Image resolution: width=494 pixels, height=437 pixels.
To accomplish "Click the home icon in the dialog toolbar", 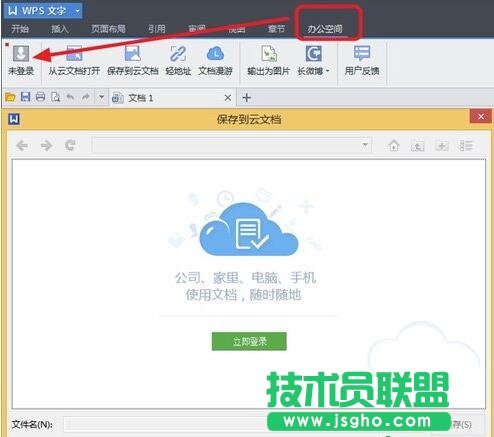I will pyautogui.click(x=394, y=146).
